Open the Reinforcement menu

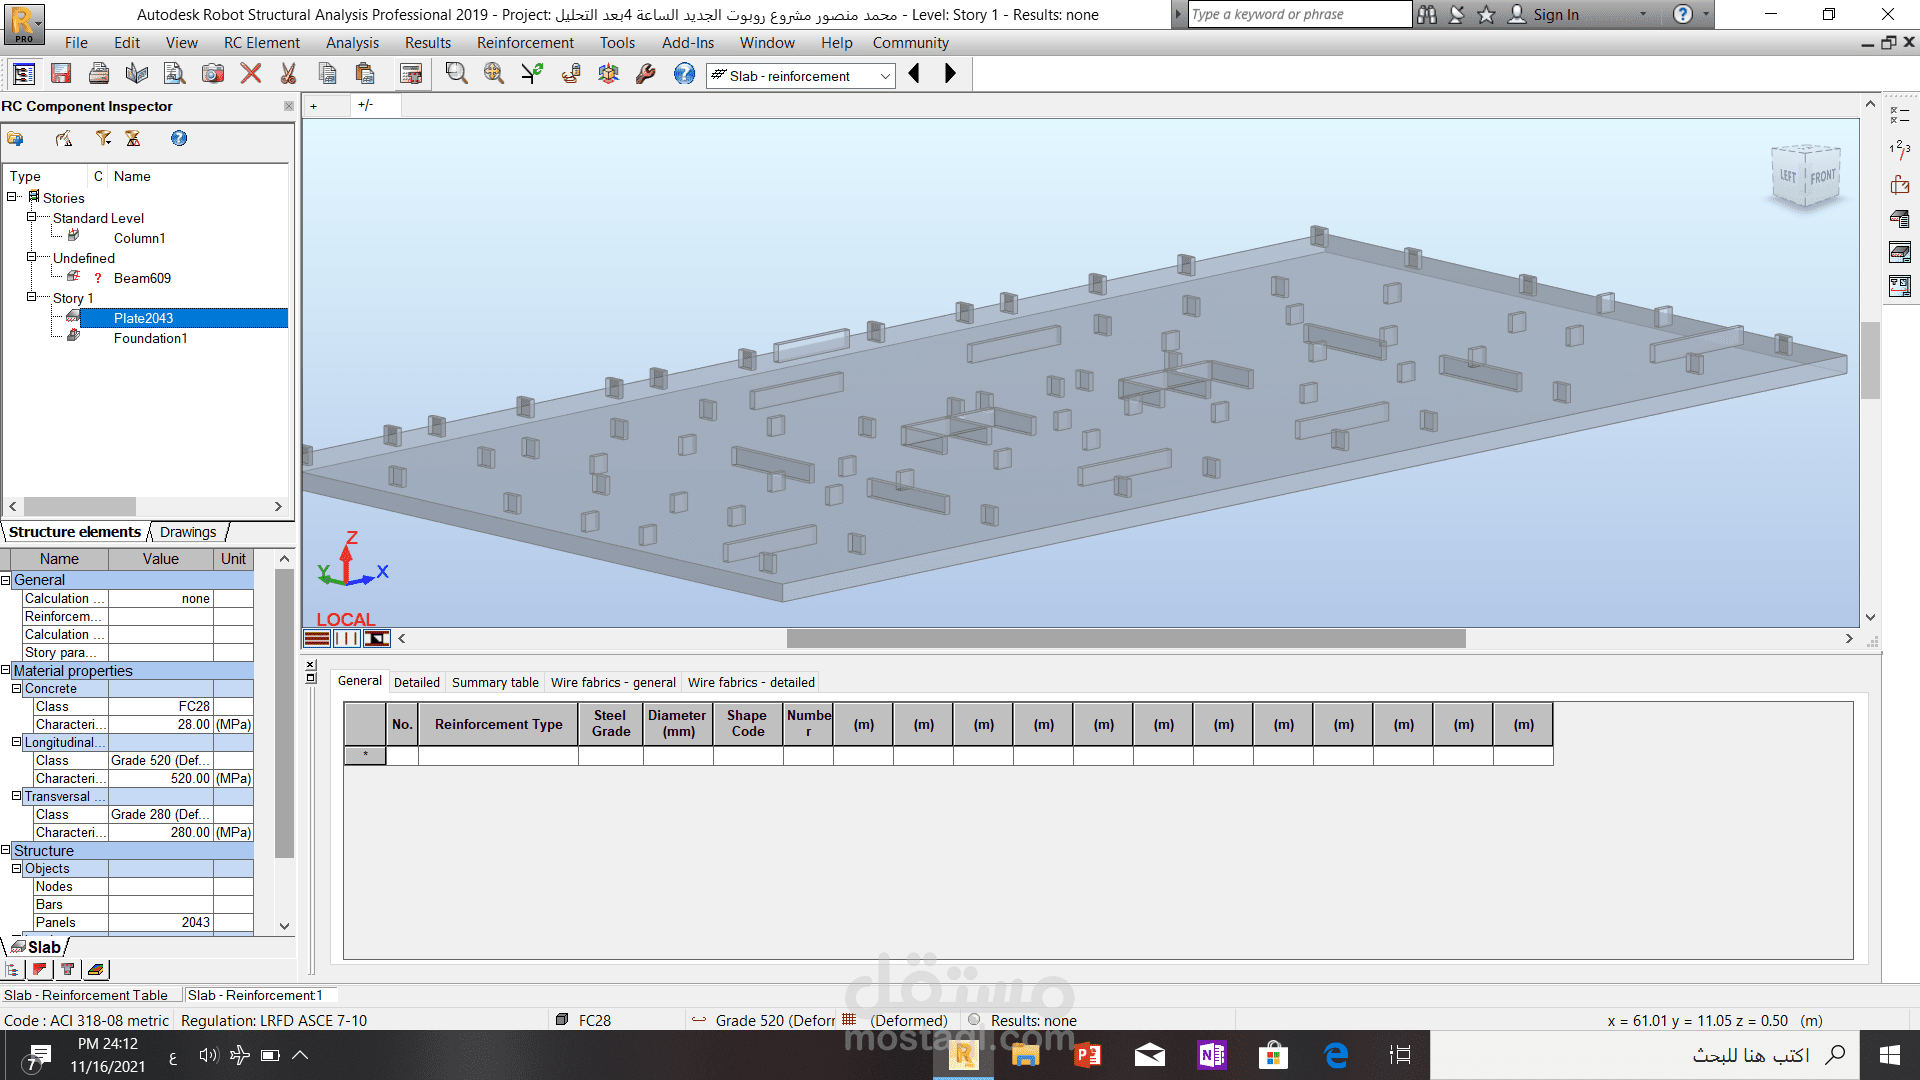(x=524, y=43)
